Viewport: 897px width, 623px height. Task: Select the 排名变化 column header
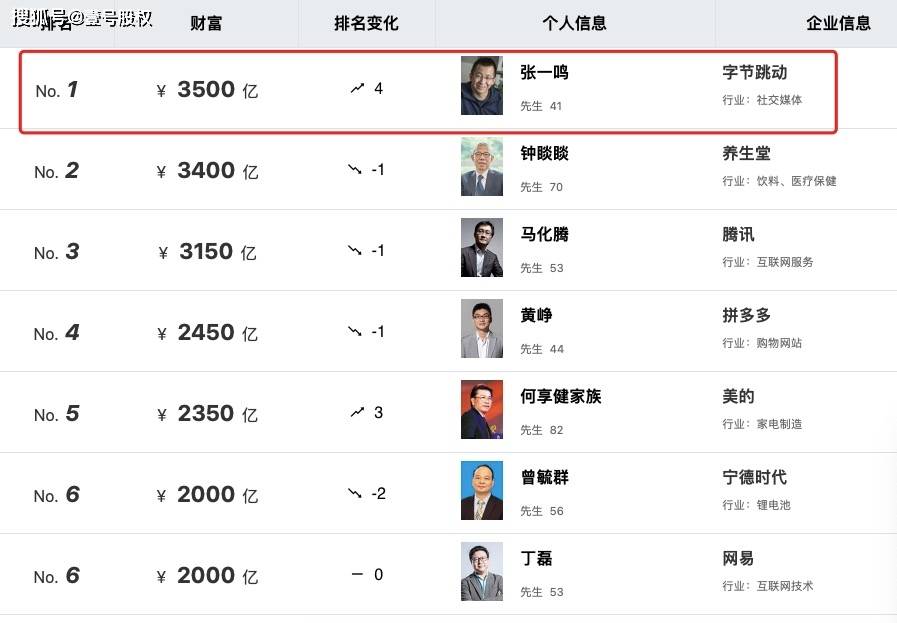[x=366, y=23]
